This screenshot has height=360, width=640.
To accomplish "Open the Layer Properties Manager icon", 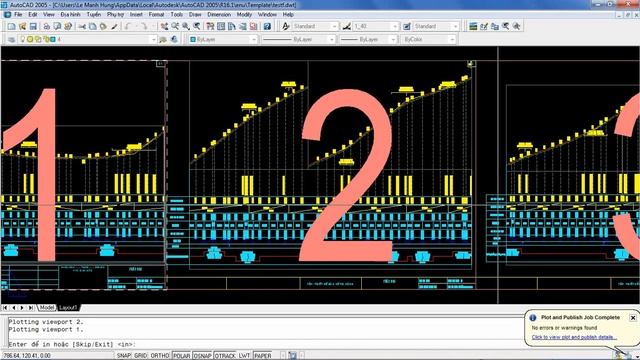I will (11, 39).
